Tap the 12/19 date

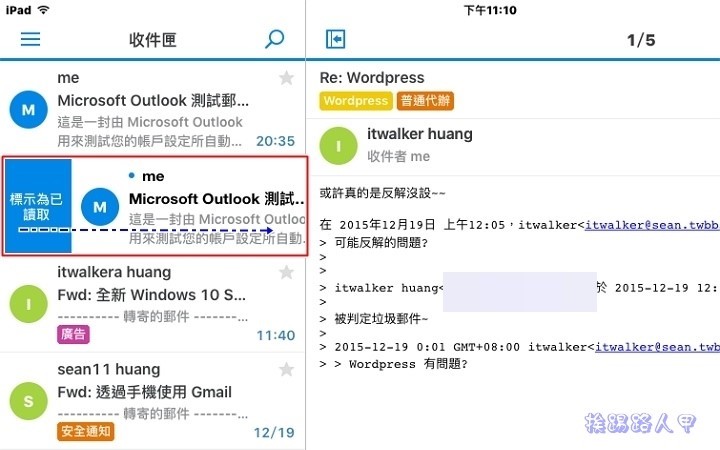(x=274, y=433)
